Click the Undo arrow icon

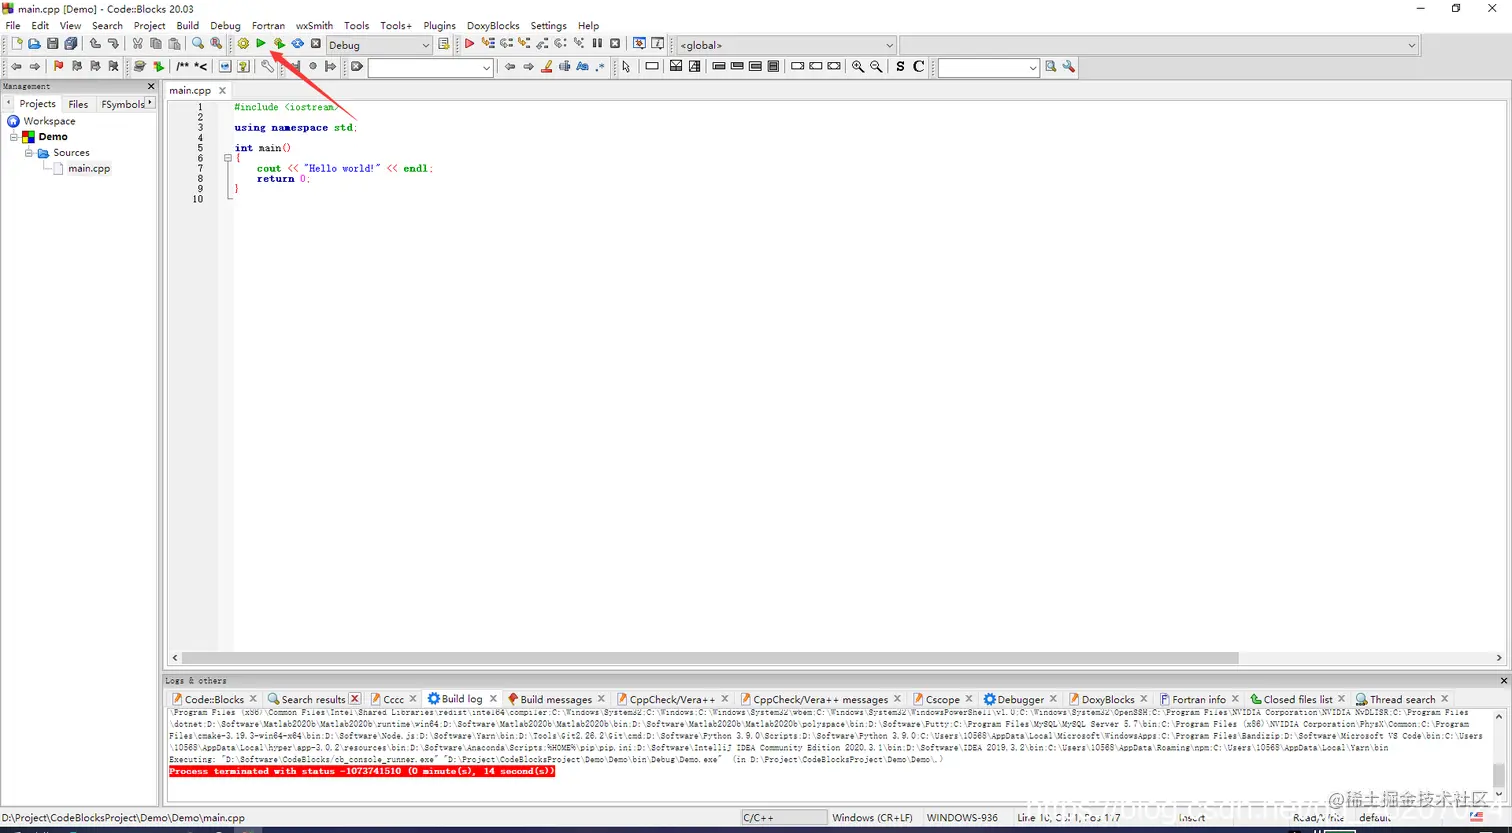[95, 44]
